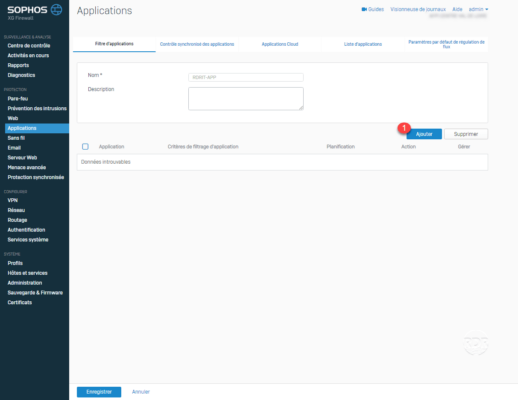The width and height of the screenshot is (518, 400).
Task: Open Pare-feu in the sidebar
Action: (18, 99)
